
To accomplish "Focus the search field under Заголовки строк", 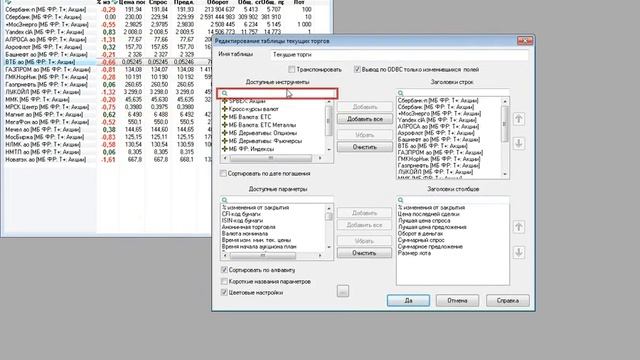I will [453, 93].
